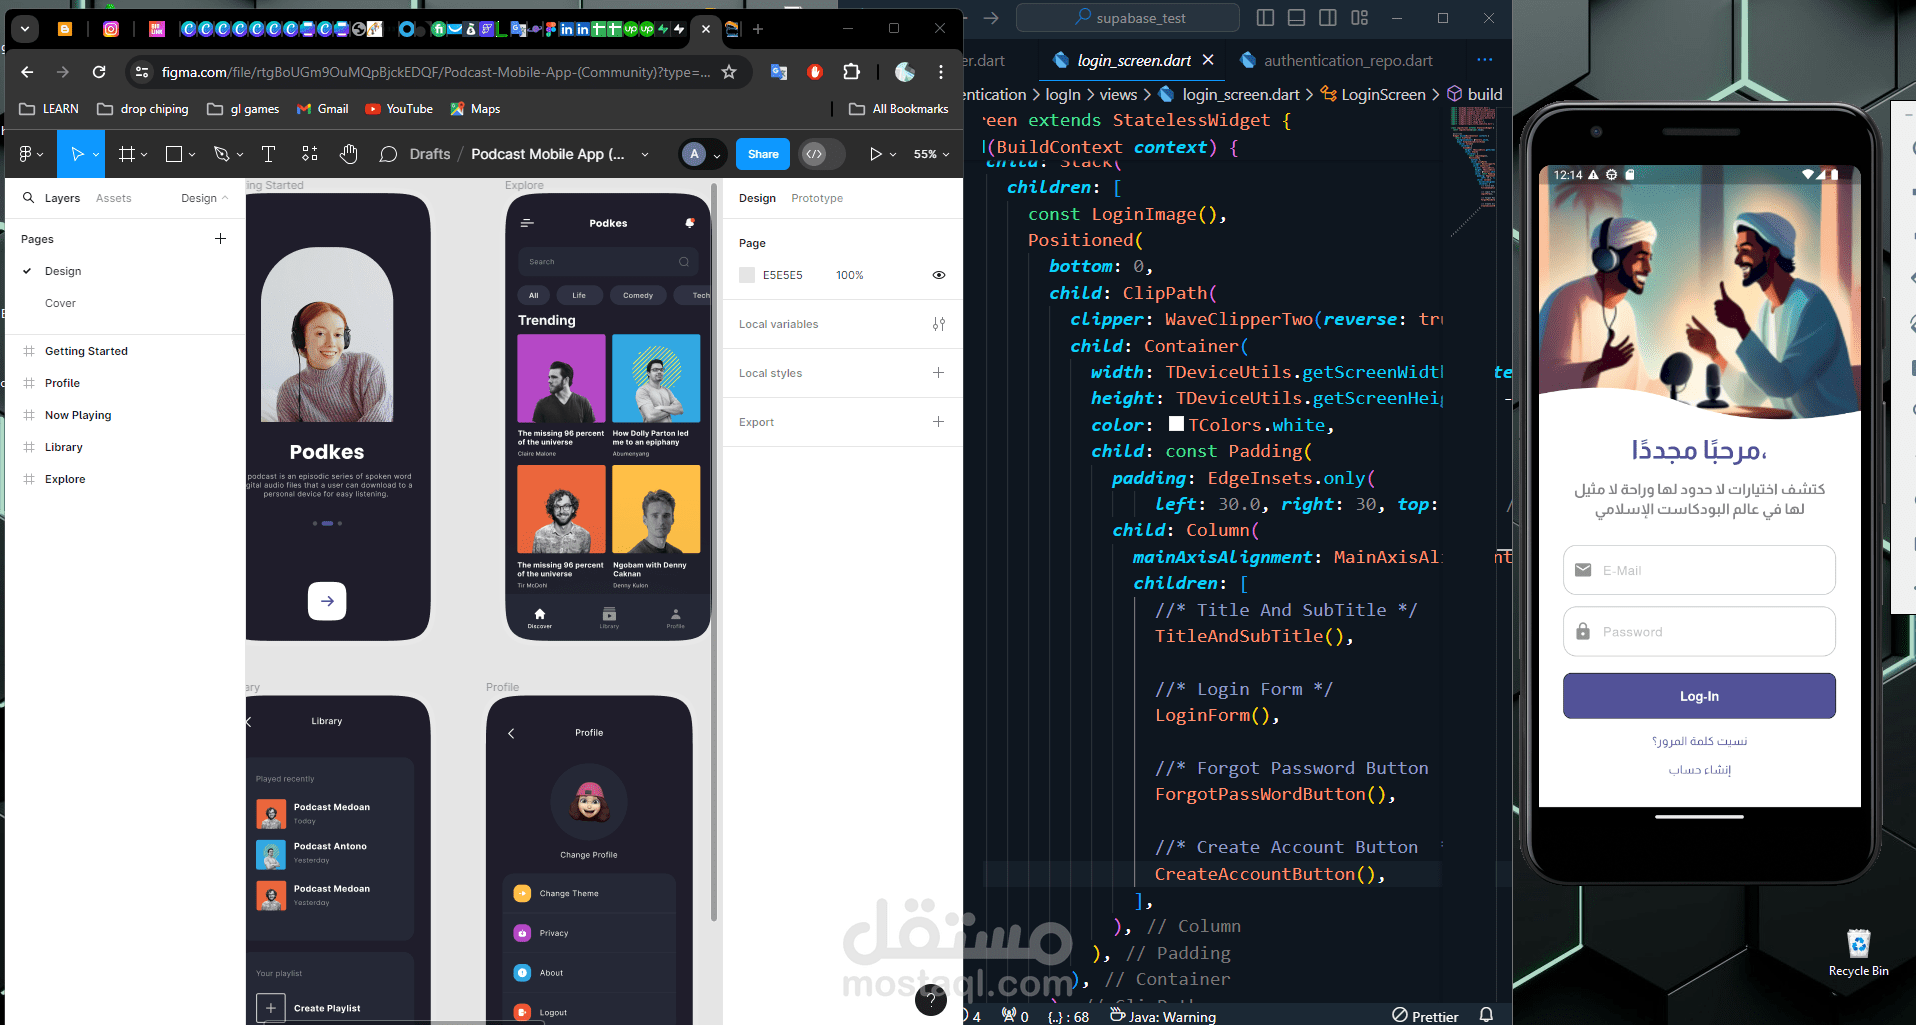
Task: Open the login_screen.dart editor tab
Action: coord(1134,61)
